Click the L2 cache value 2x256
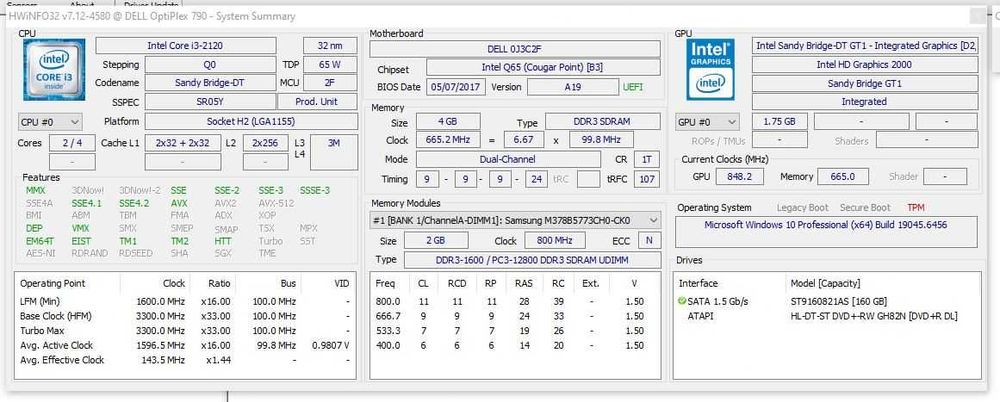Image resolution: width=1000 pixels, height=402 pixels. 265,143
